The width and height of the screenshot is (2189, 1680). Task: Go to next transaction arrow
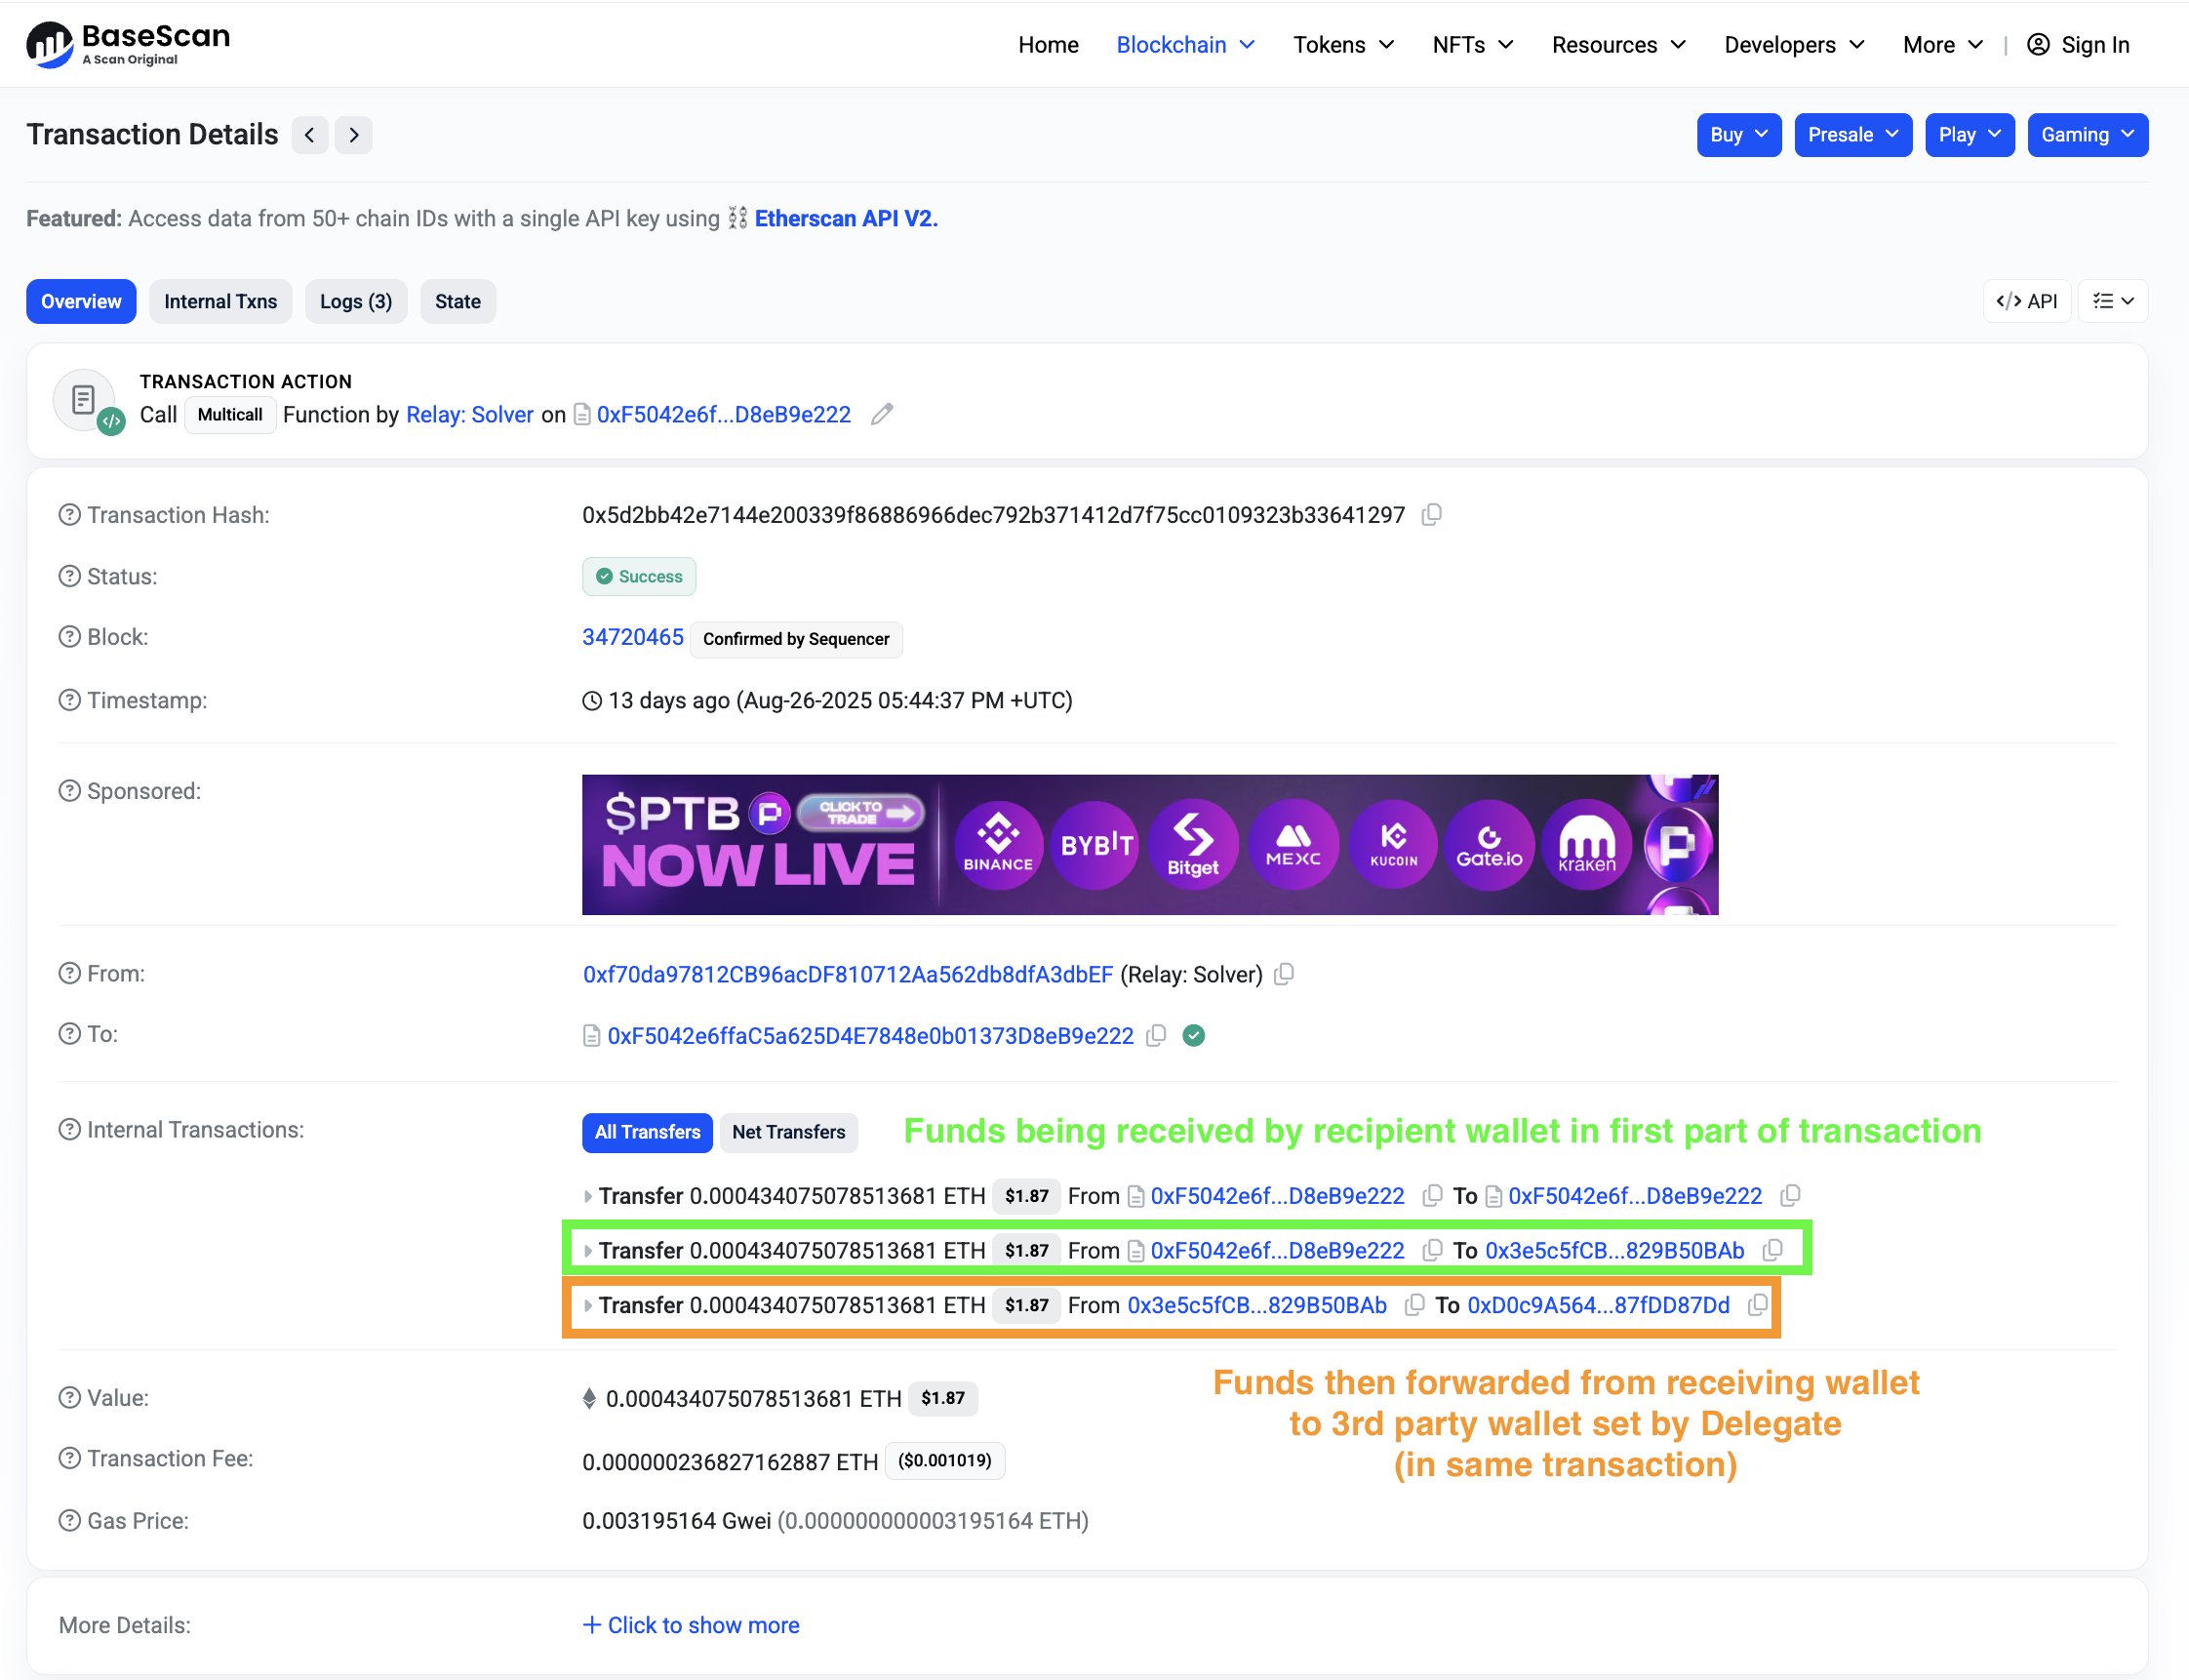point(354,135)
